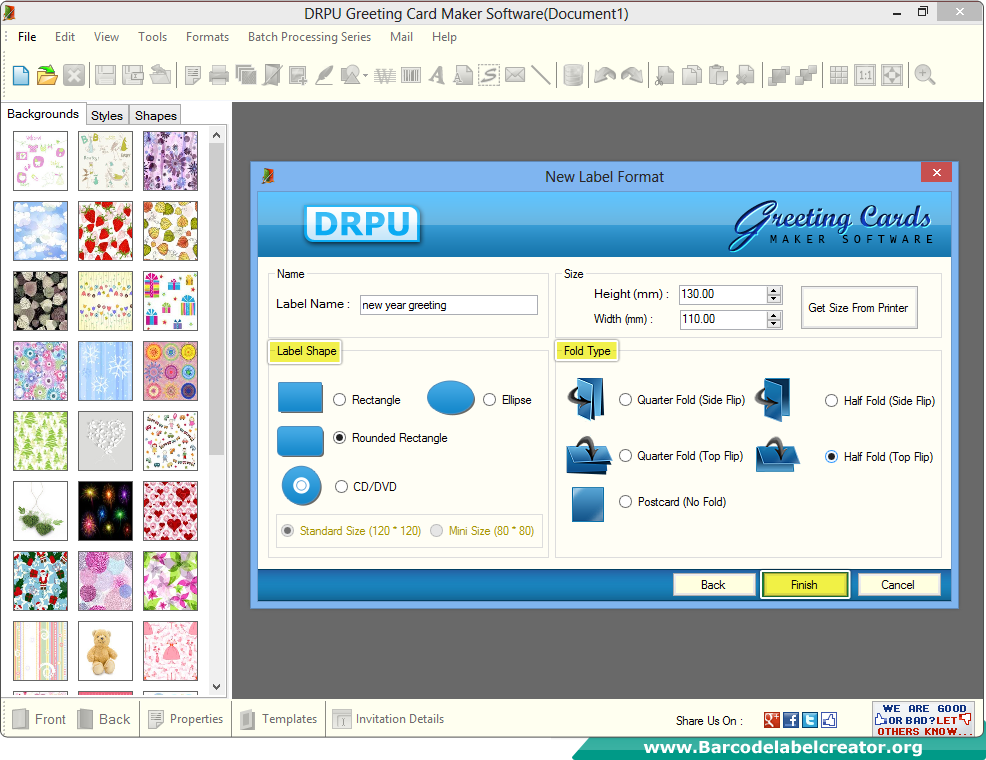Decrease Height value with down arrow

coord(774,299)
